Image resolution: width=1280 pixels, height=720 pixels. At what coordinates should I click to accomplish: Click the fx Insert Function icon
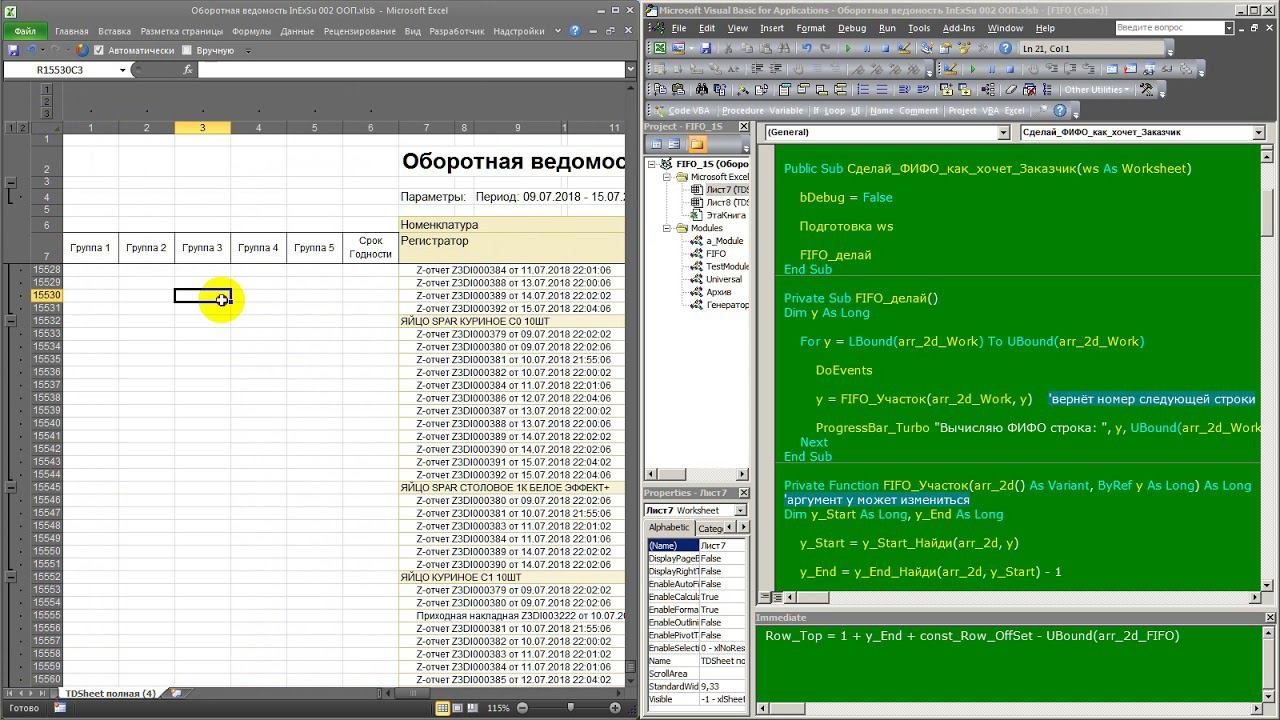coord(188,70)
